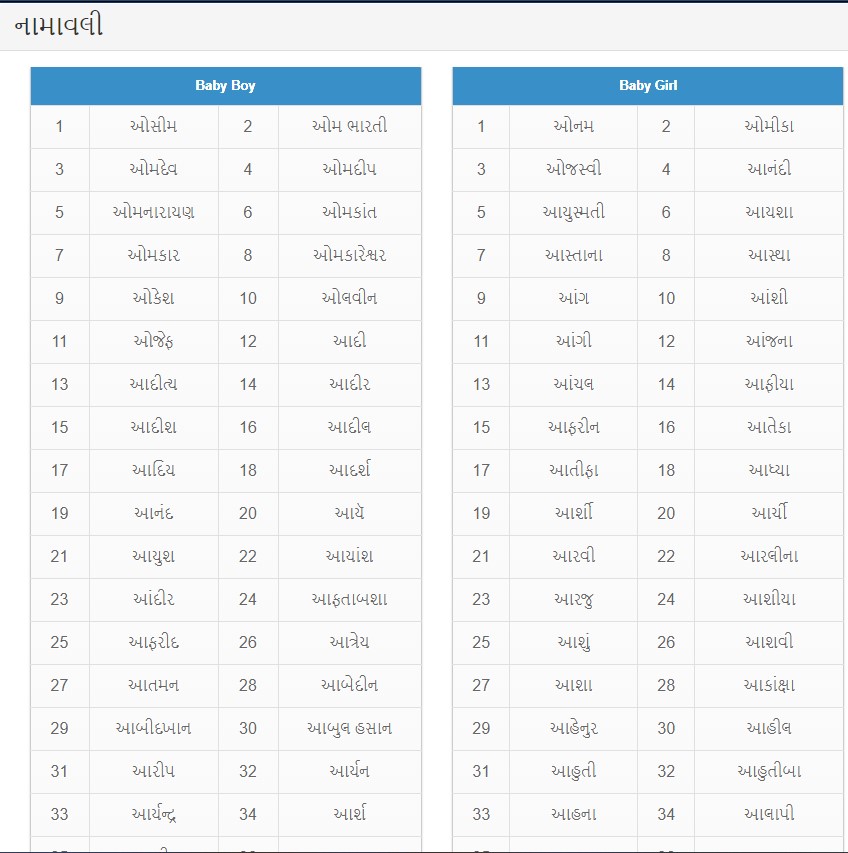This screenshot has height=853, width=848.
Task: Choose the boy name ઓમકારેશ્વર
Action: 349,255
